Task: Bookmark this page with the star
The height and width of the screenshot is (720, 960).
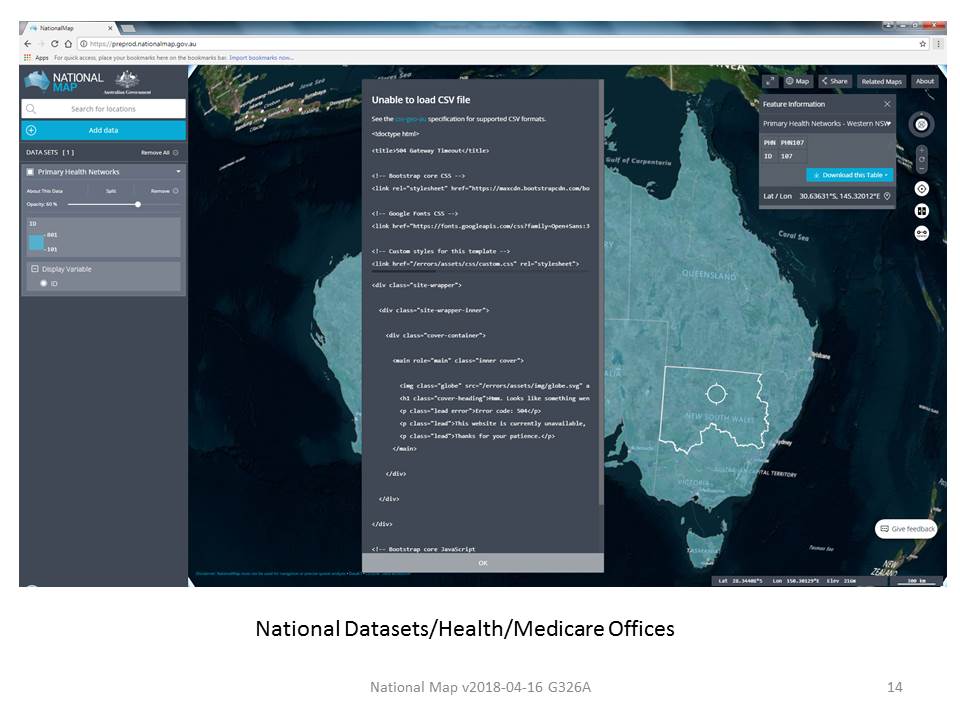Action: [x=923, y=44]
